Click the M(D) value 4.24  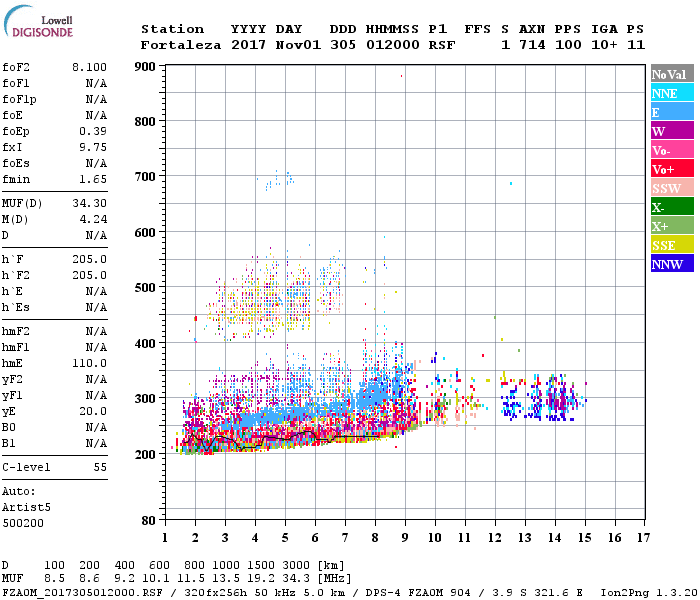pyautogui.click(x=93, y=220)
